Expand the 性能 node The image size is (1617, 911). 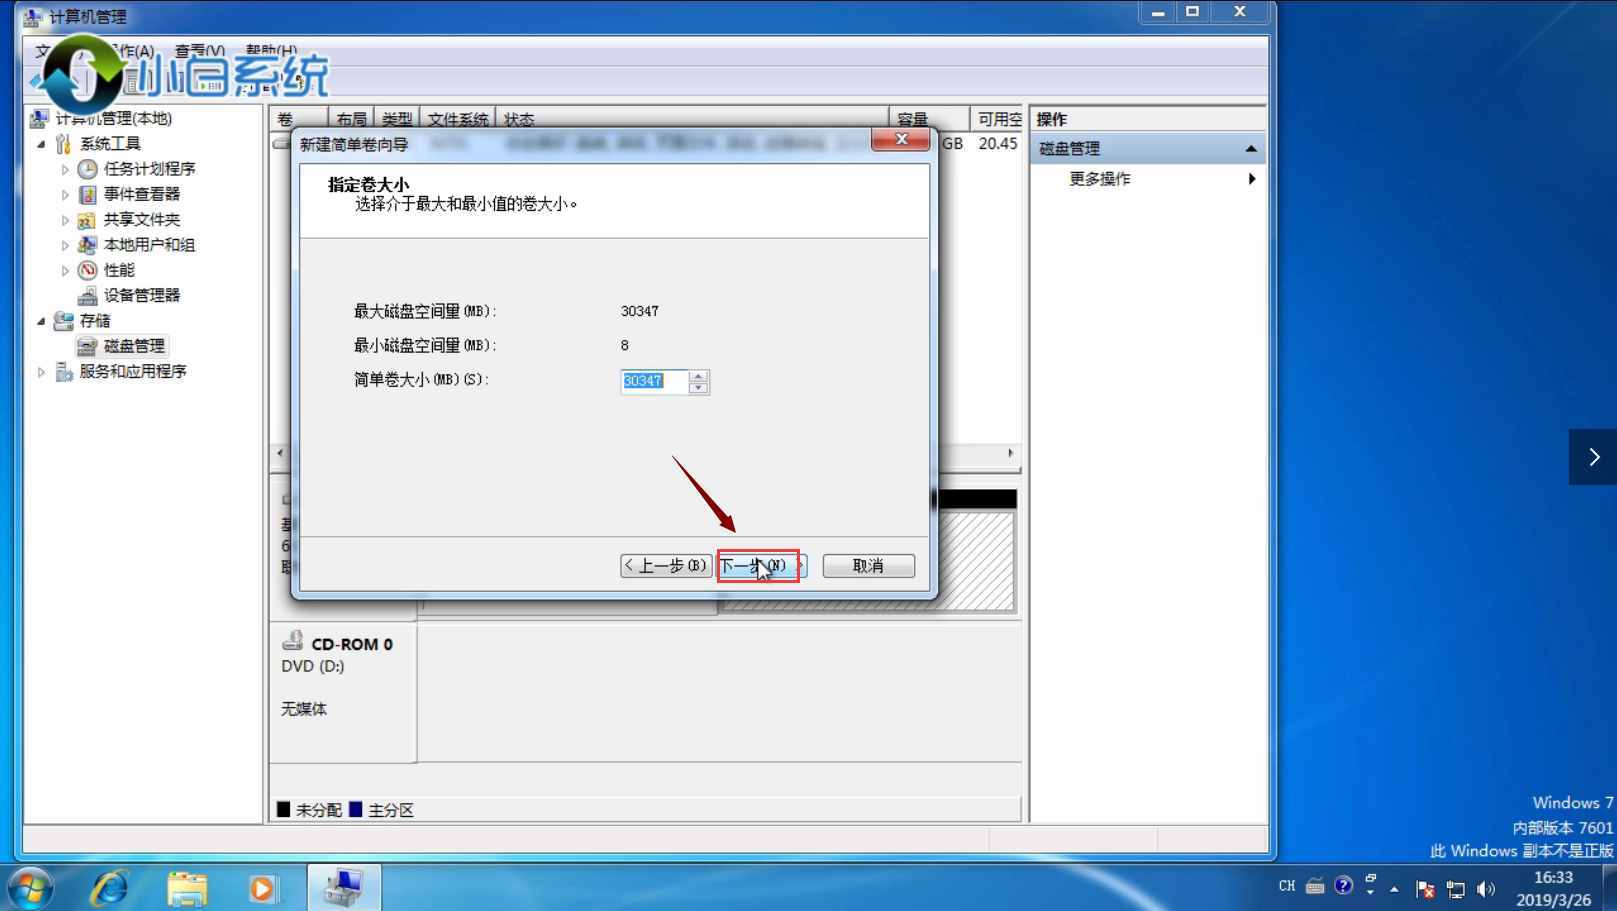[x=65, y=271]
